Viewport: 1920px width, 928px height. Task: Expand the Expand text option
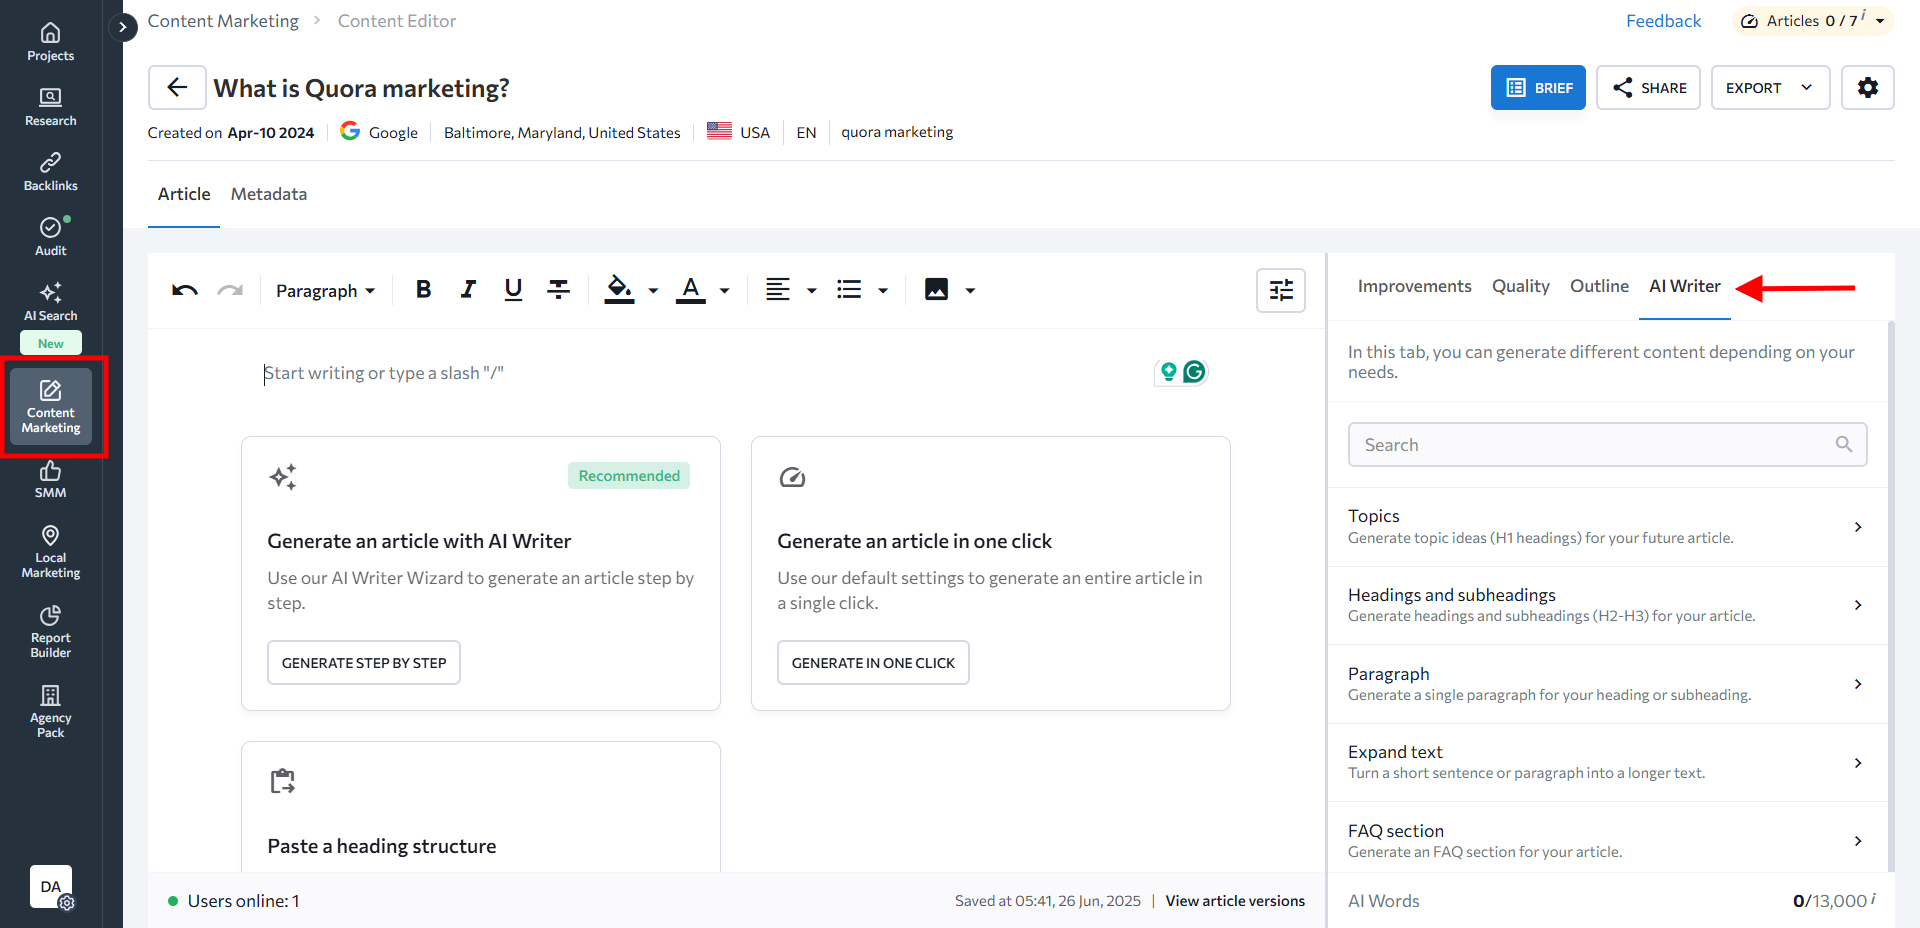[x=1607, y=762]
